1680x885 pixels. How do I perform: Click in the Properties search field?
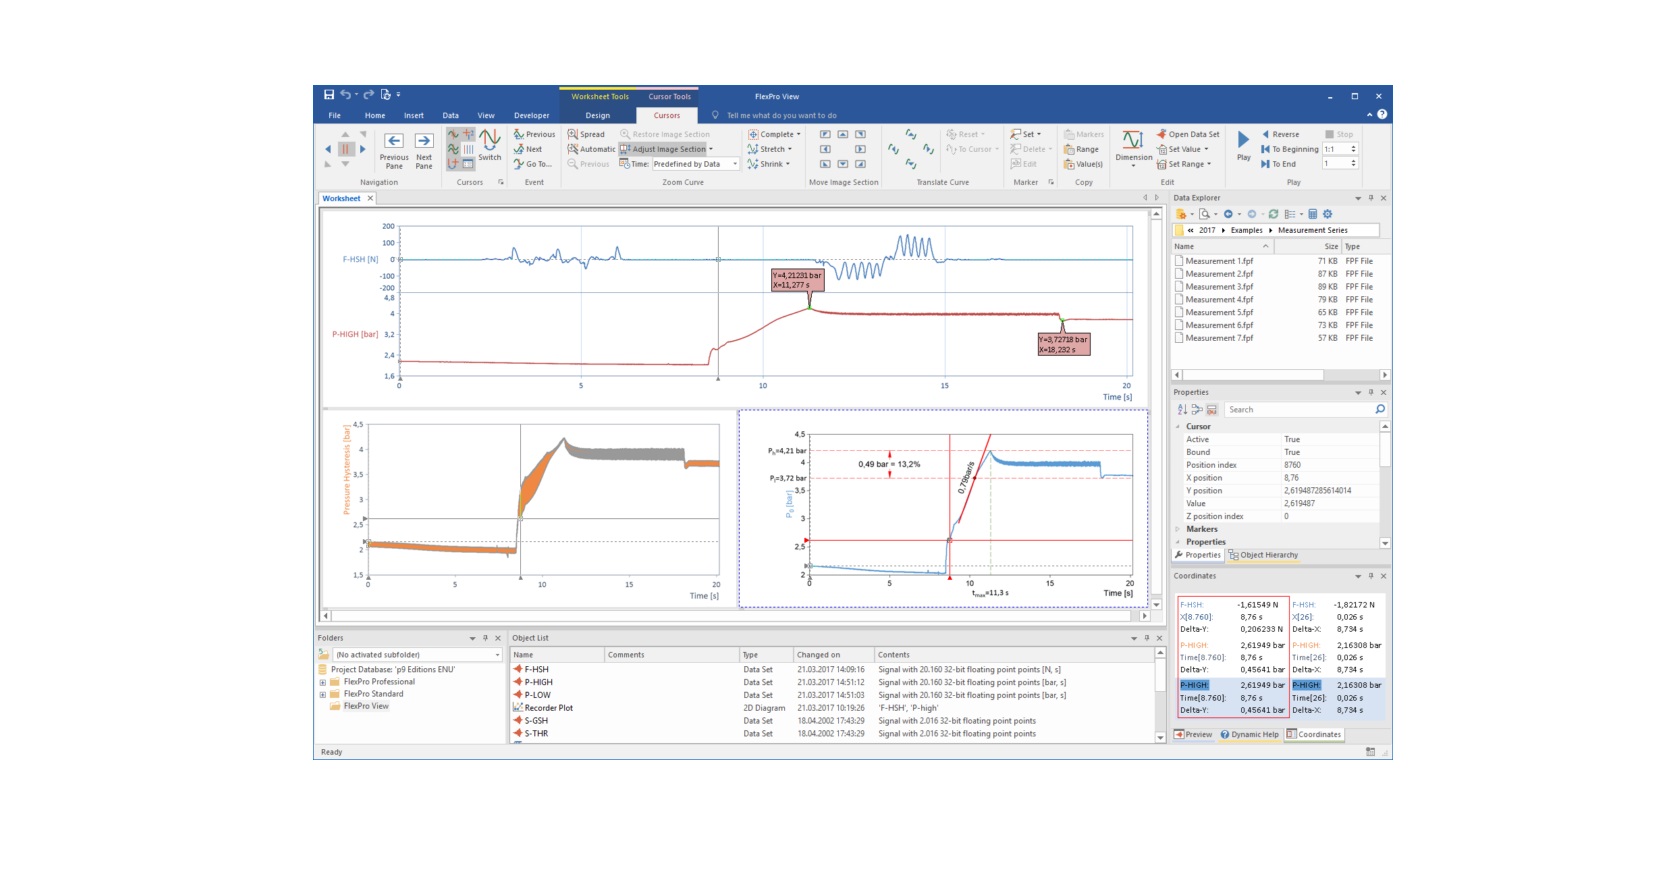(x=1306, y=409)
